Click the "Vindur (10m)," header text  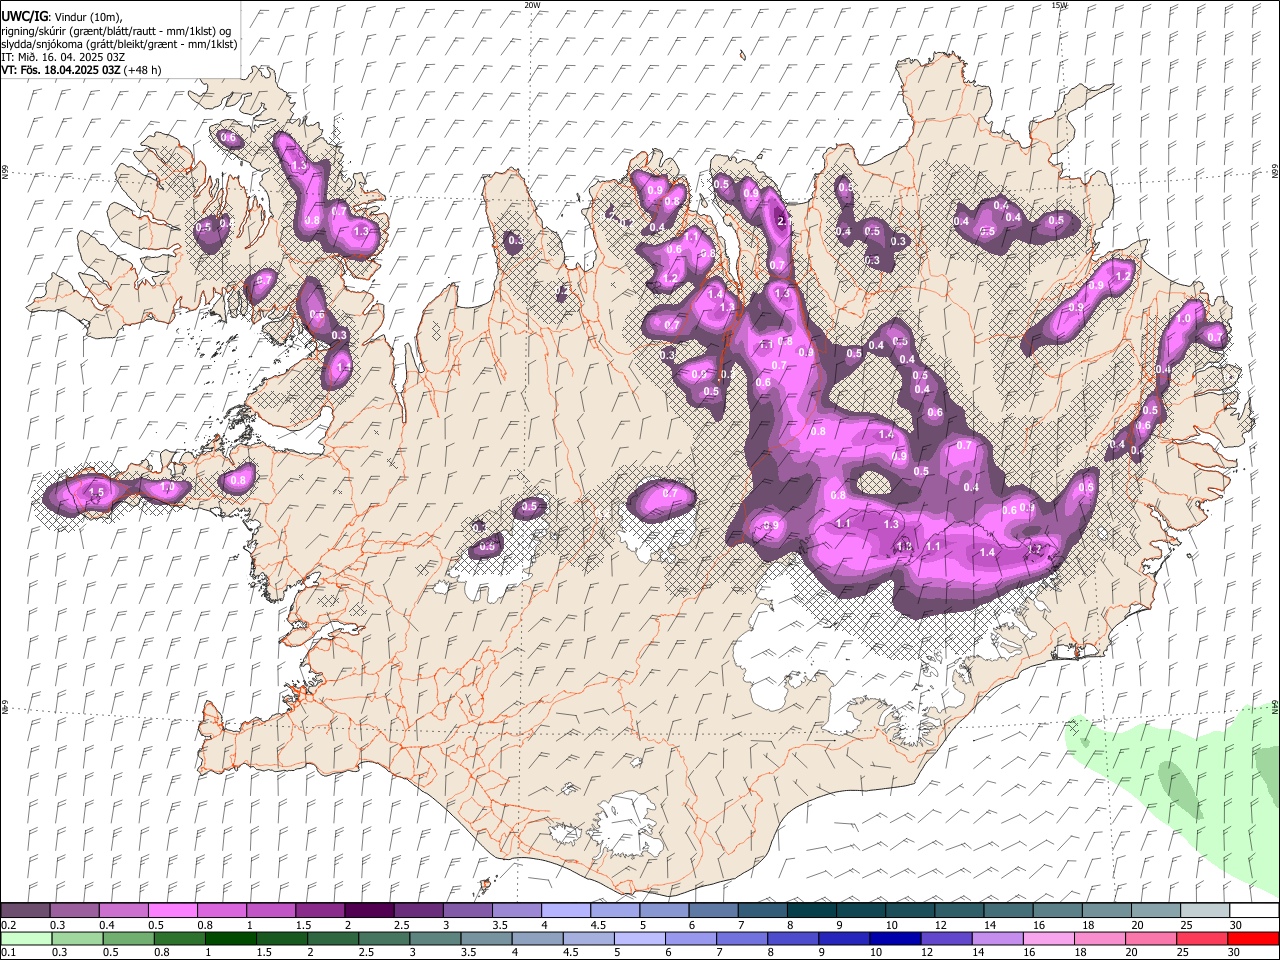coord(87,17)
